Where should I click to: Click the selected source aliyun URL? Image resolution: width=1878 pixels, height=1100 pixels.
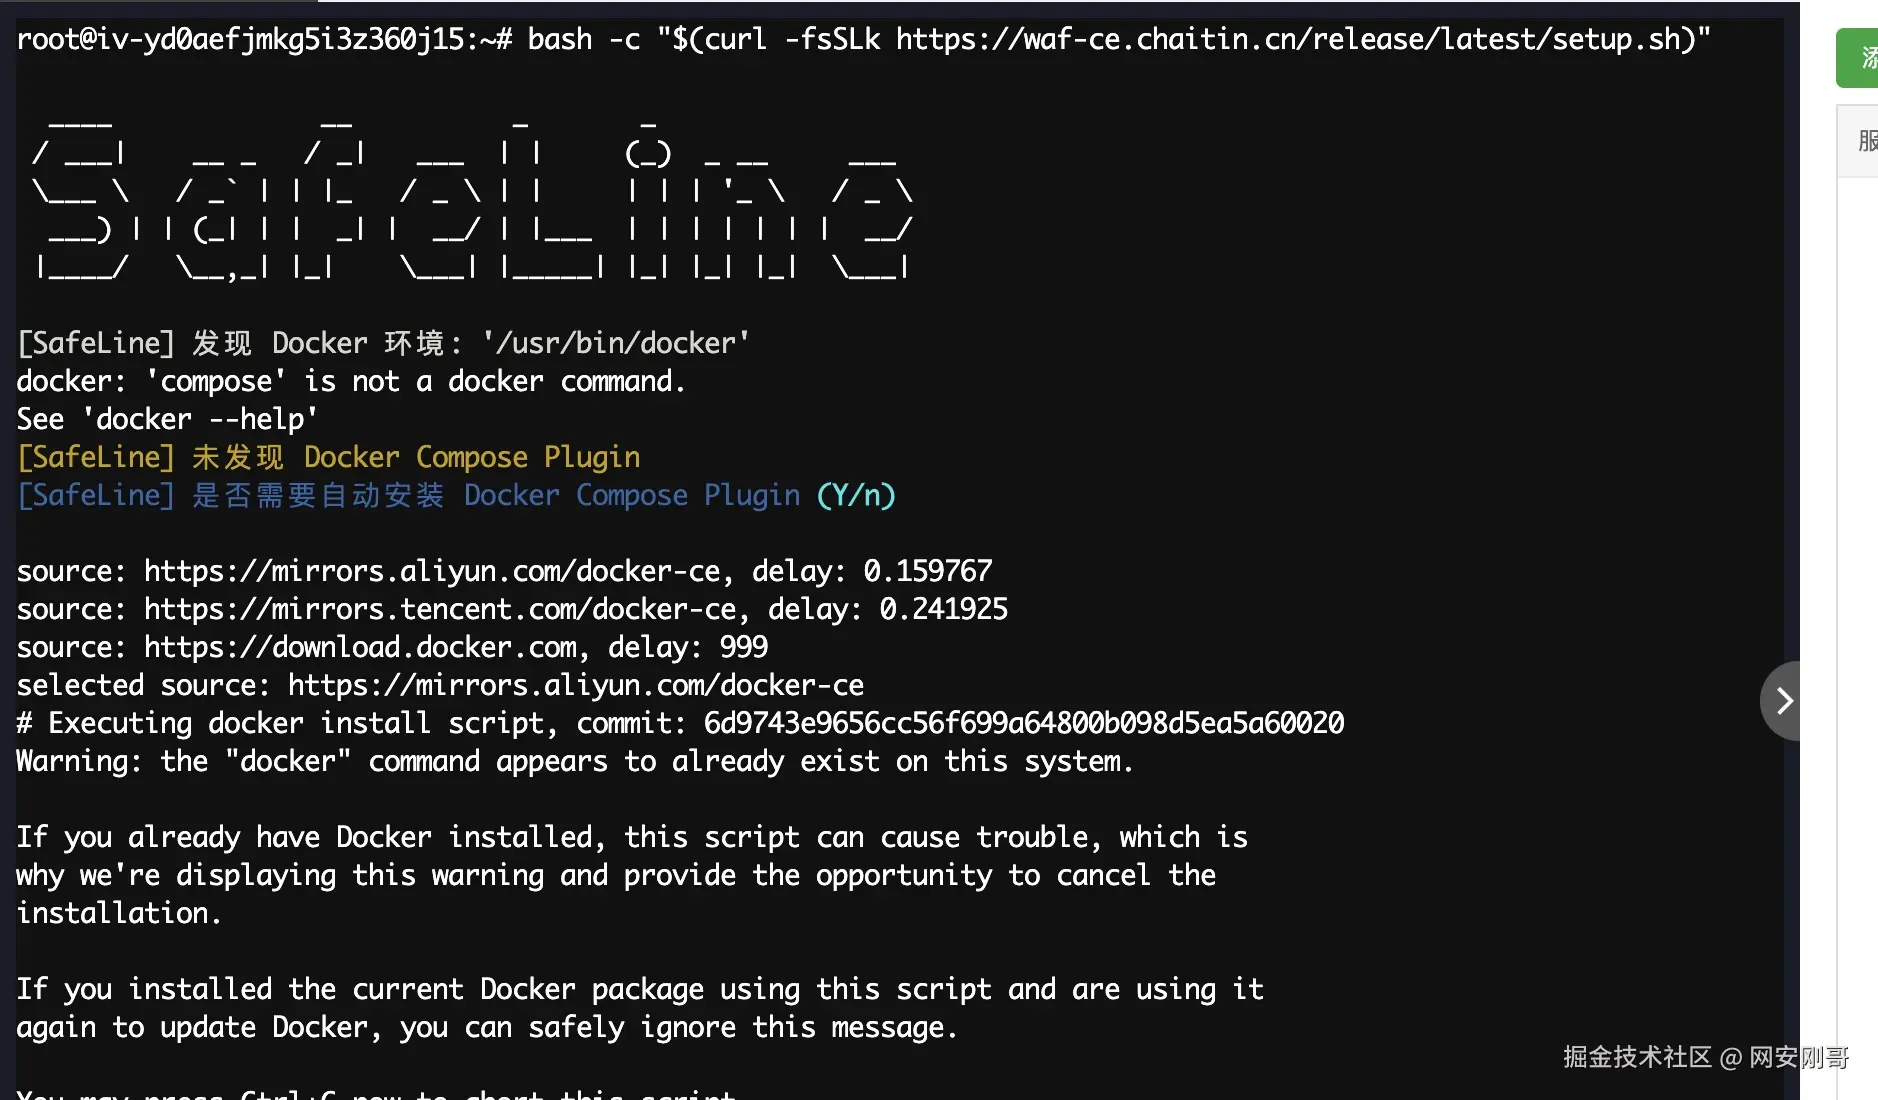(575, 685)
